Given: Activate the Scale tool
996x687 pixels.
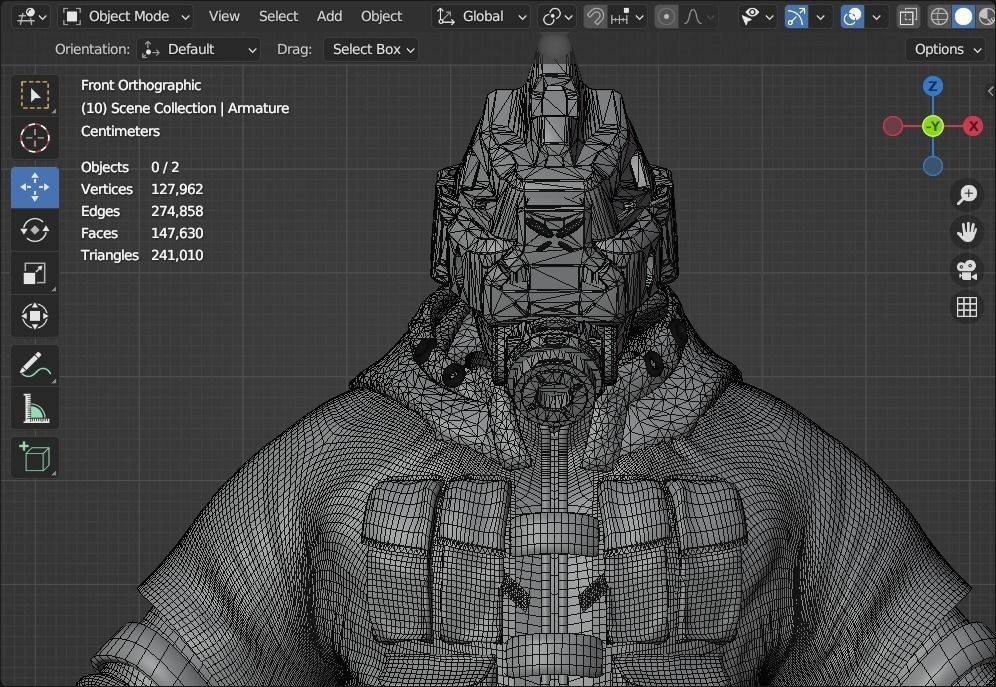Looking at the screenshot, I should point(35,273).
